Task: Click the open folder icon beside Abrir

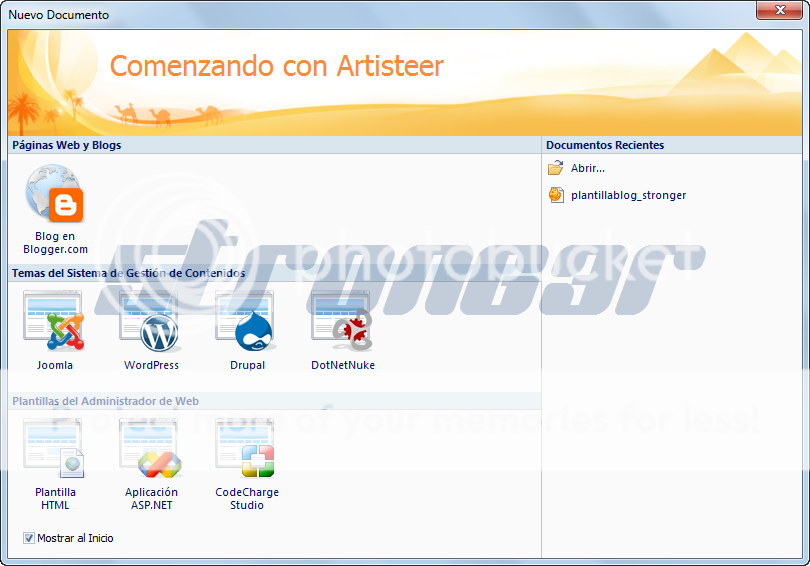Action: point(556,168)
